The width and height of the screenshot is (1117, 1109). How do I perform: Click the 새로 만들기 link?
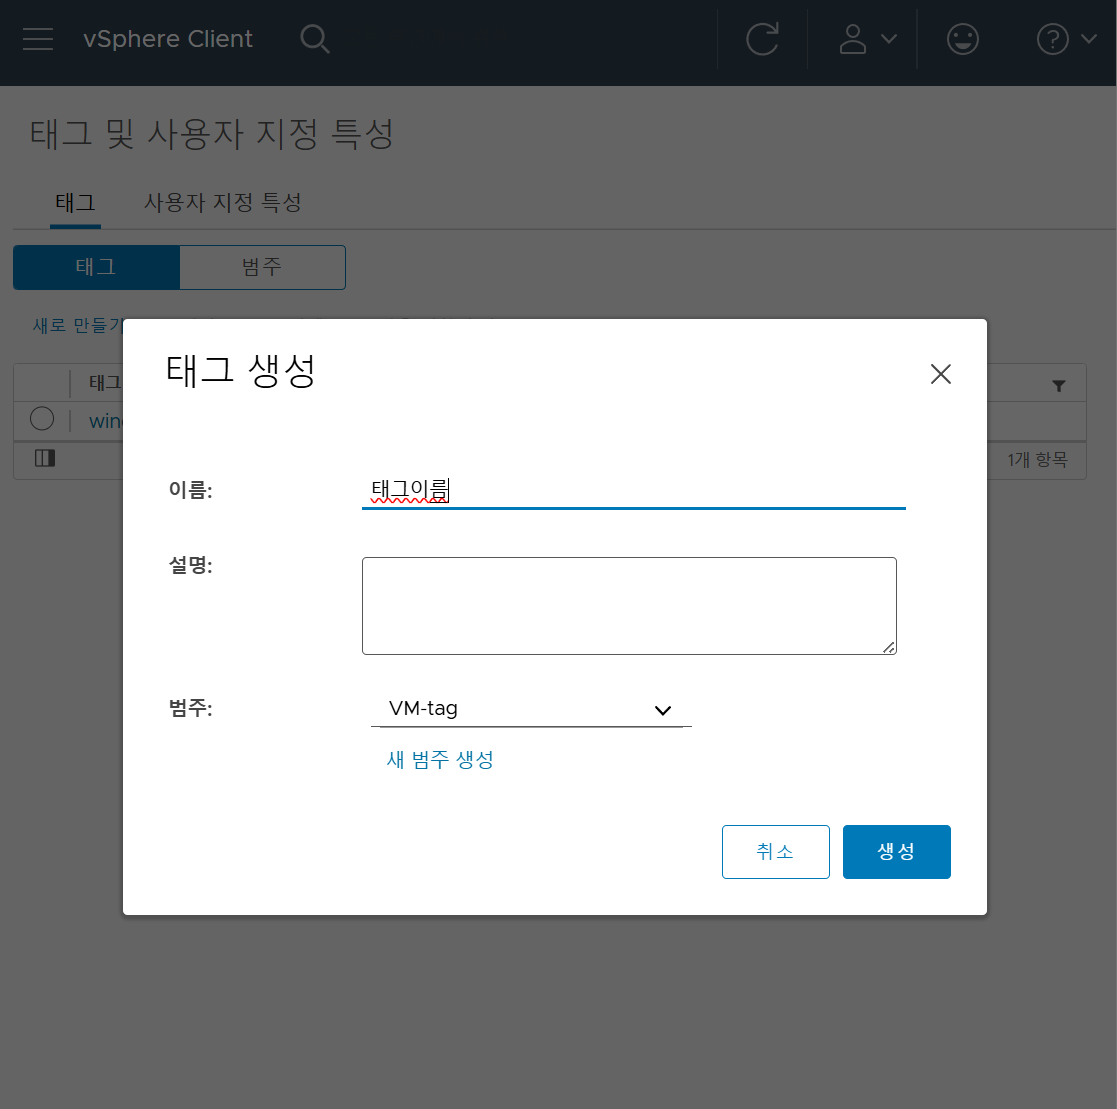78,326
